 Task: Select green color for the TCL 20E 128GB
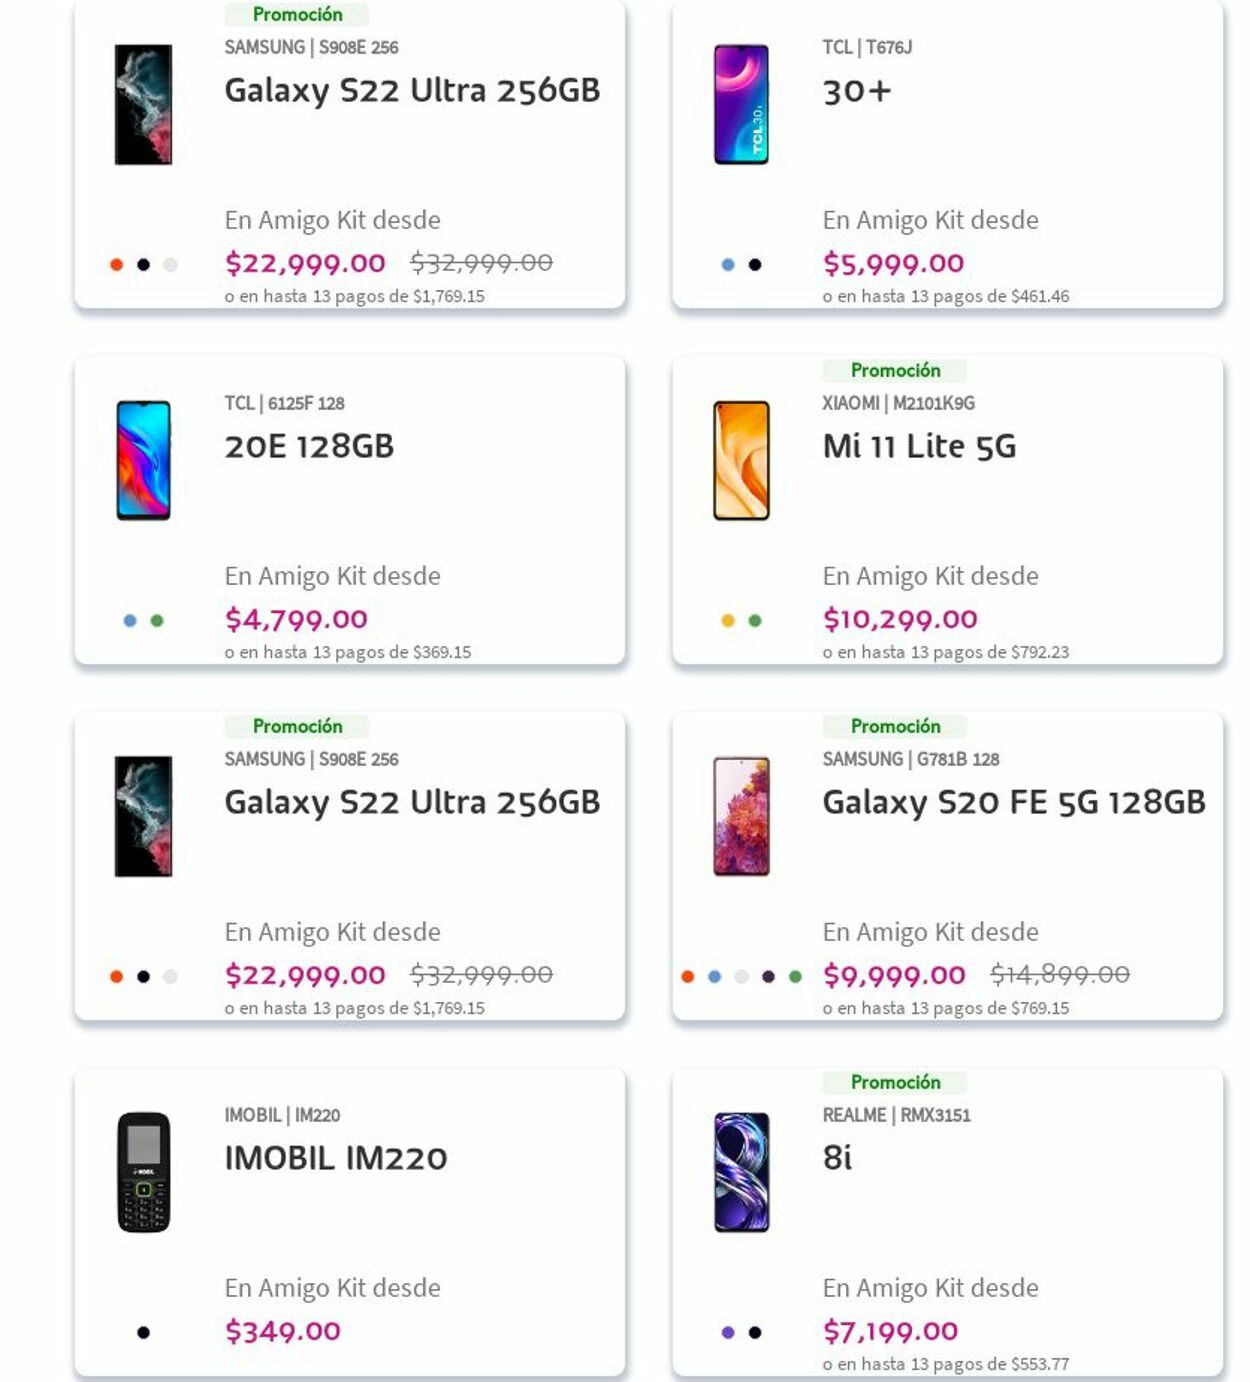(x=157, y=621)
